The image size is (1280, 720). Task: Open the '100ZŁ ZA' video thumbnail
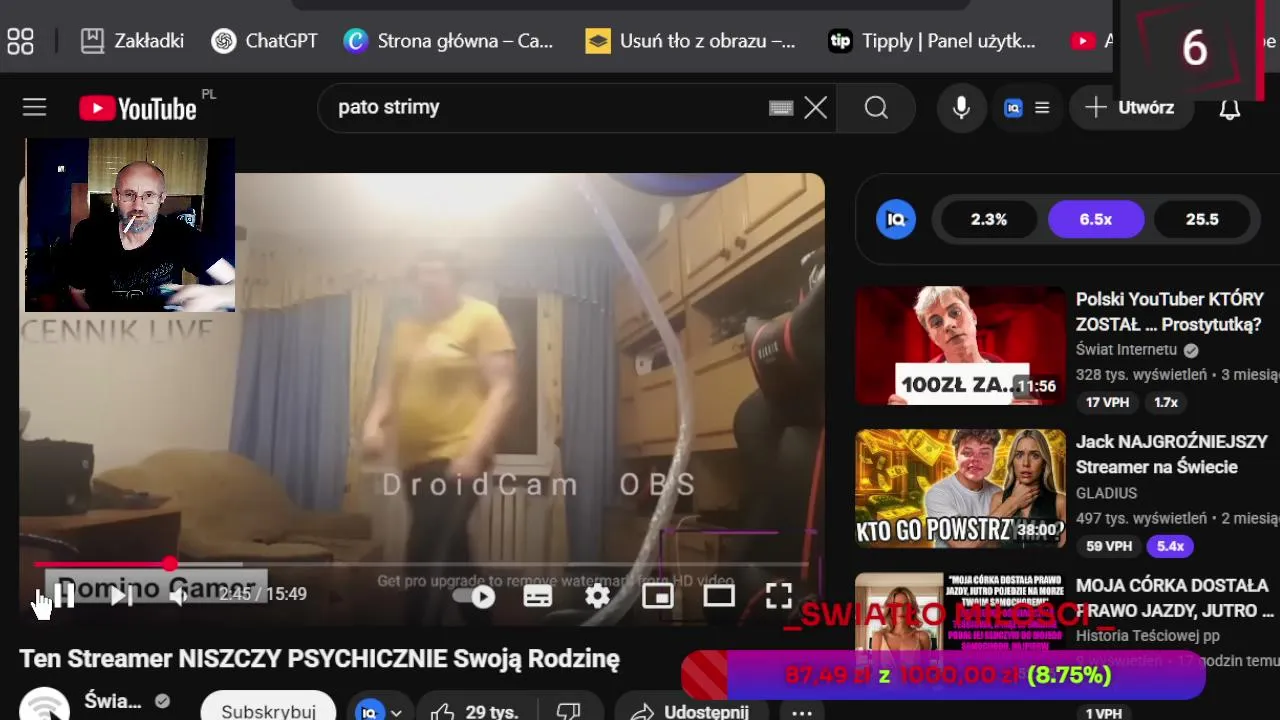[x=961, y=346]
